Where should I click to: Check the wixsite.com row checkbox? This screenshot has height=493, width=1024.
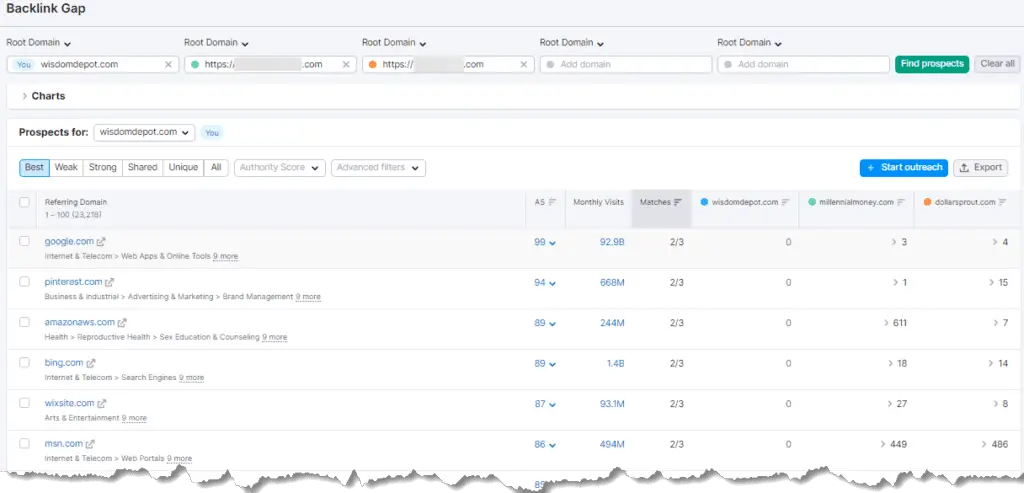[24, 403]
